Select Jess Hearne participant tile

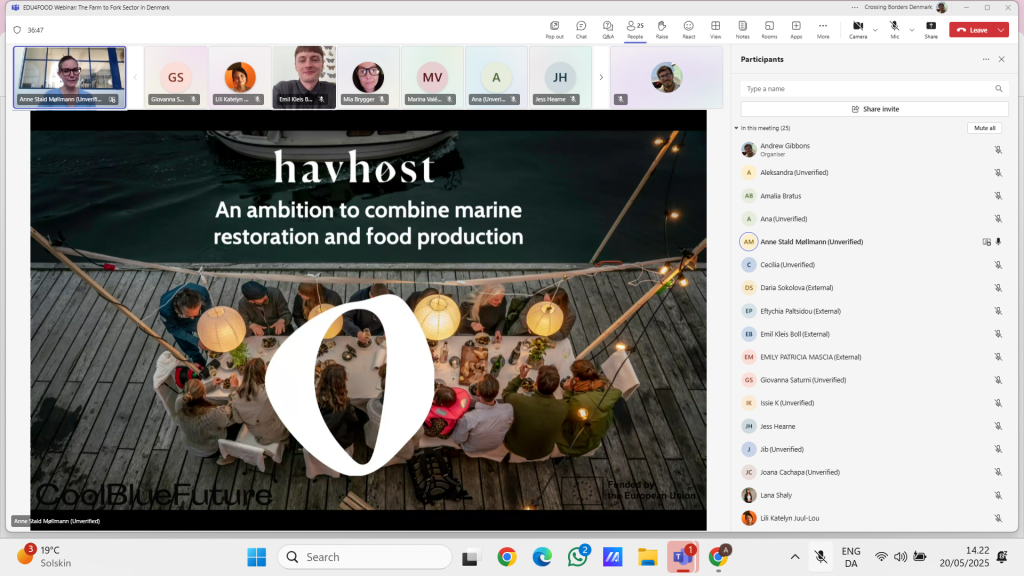pos(560,77)
